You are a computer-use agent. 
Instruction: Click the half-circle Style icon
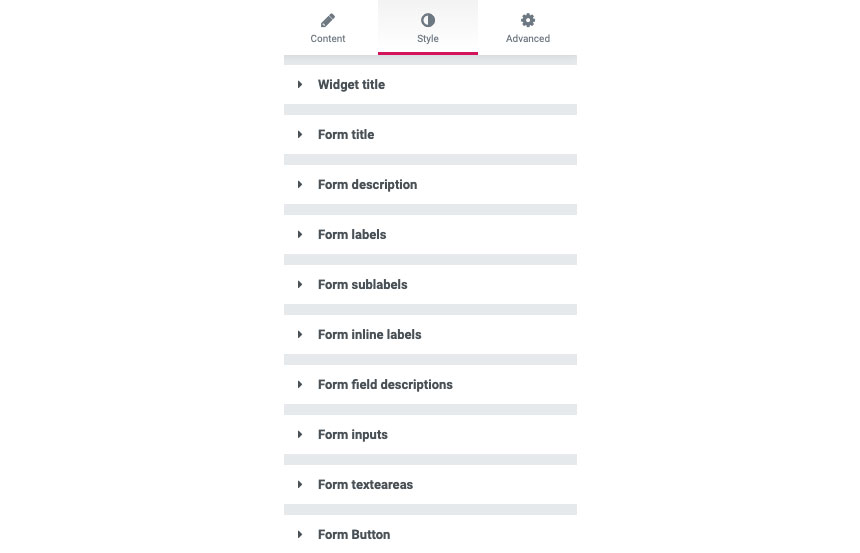428,20
